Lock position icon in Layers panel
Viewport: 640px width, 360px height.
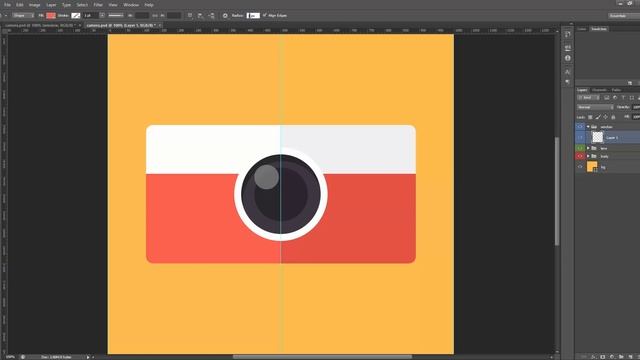click(x=605, y=117)
